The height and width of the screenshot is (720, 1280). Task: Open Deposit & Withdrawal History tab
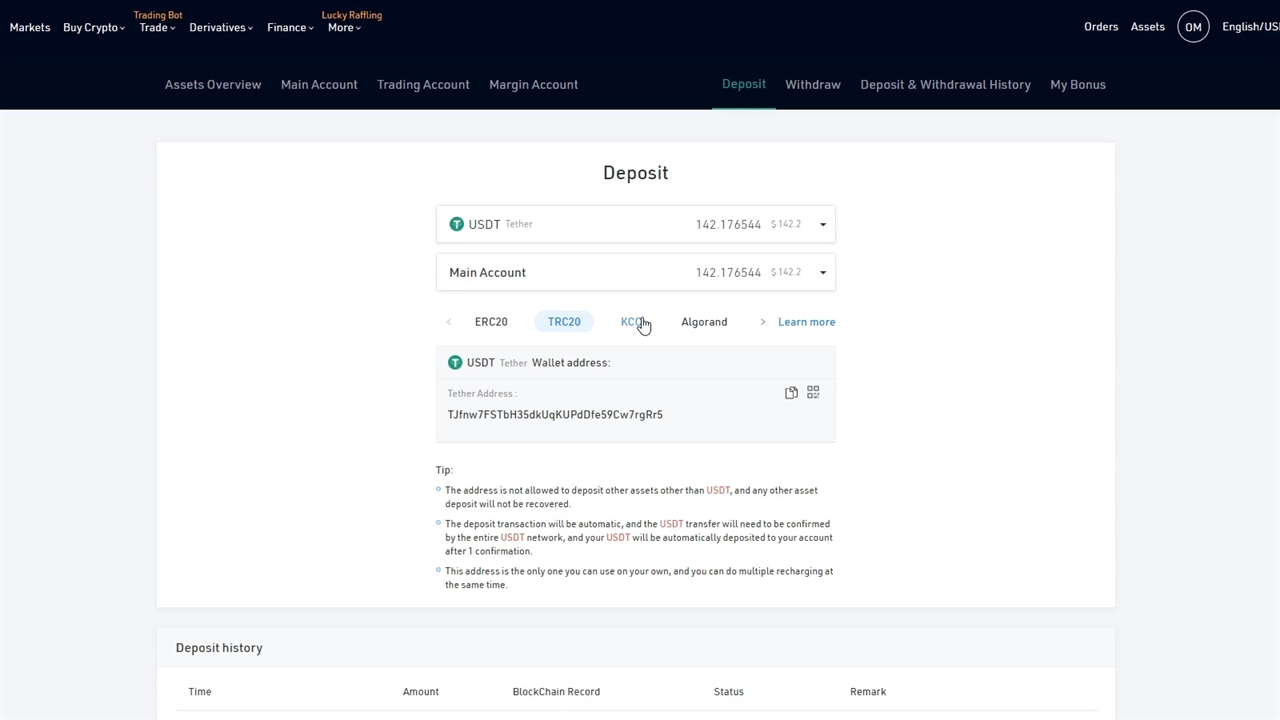[945, 85]
